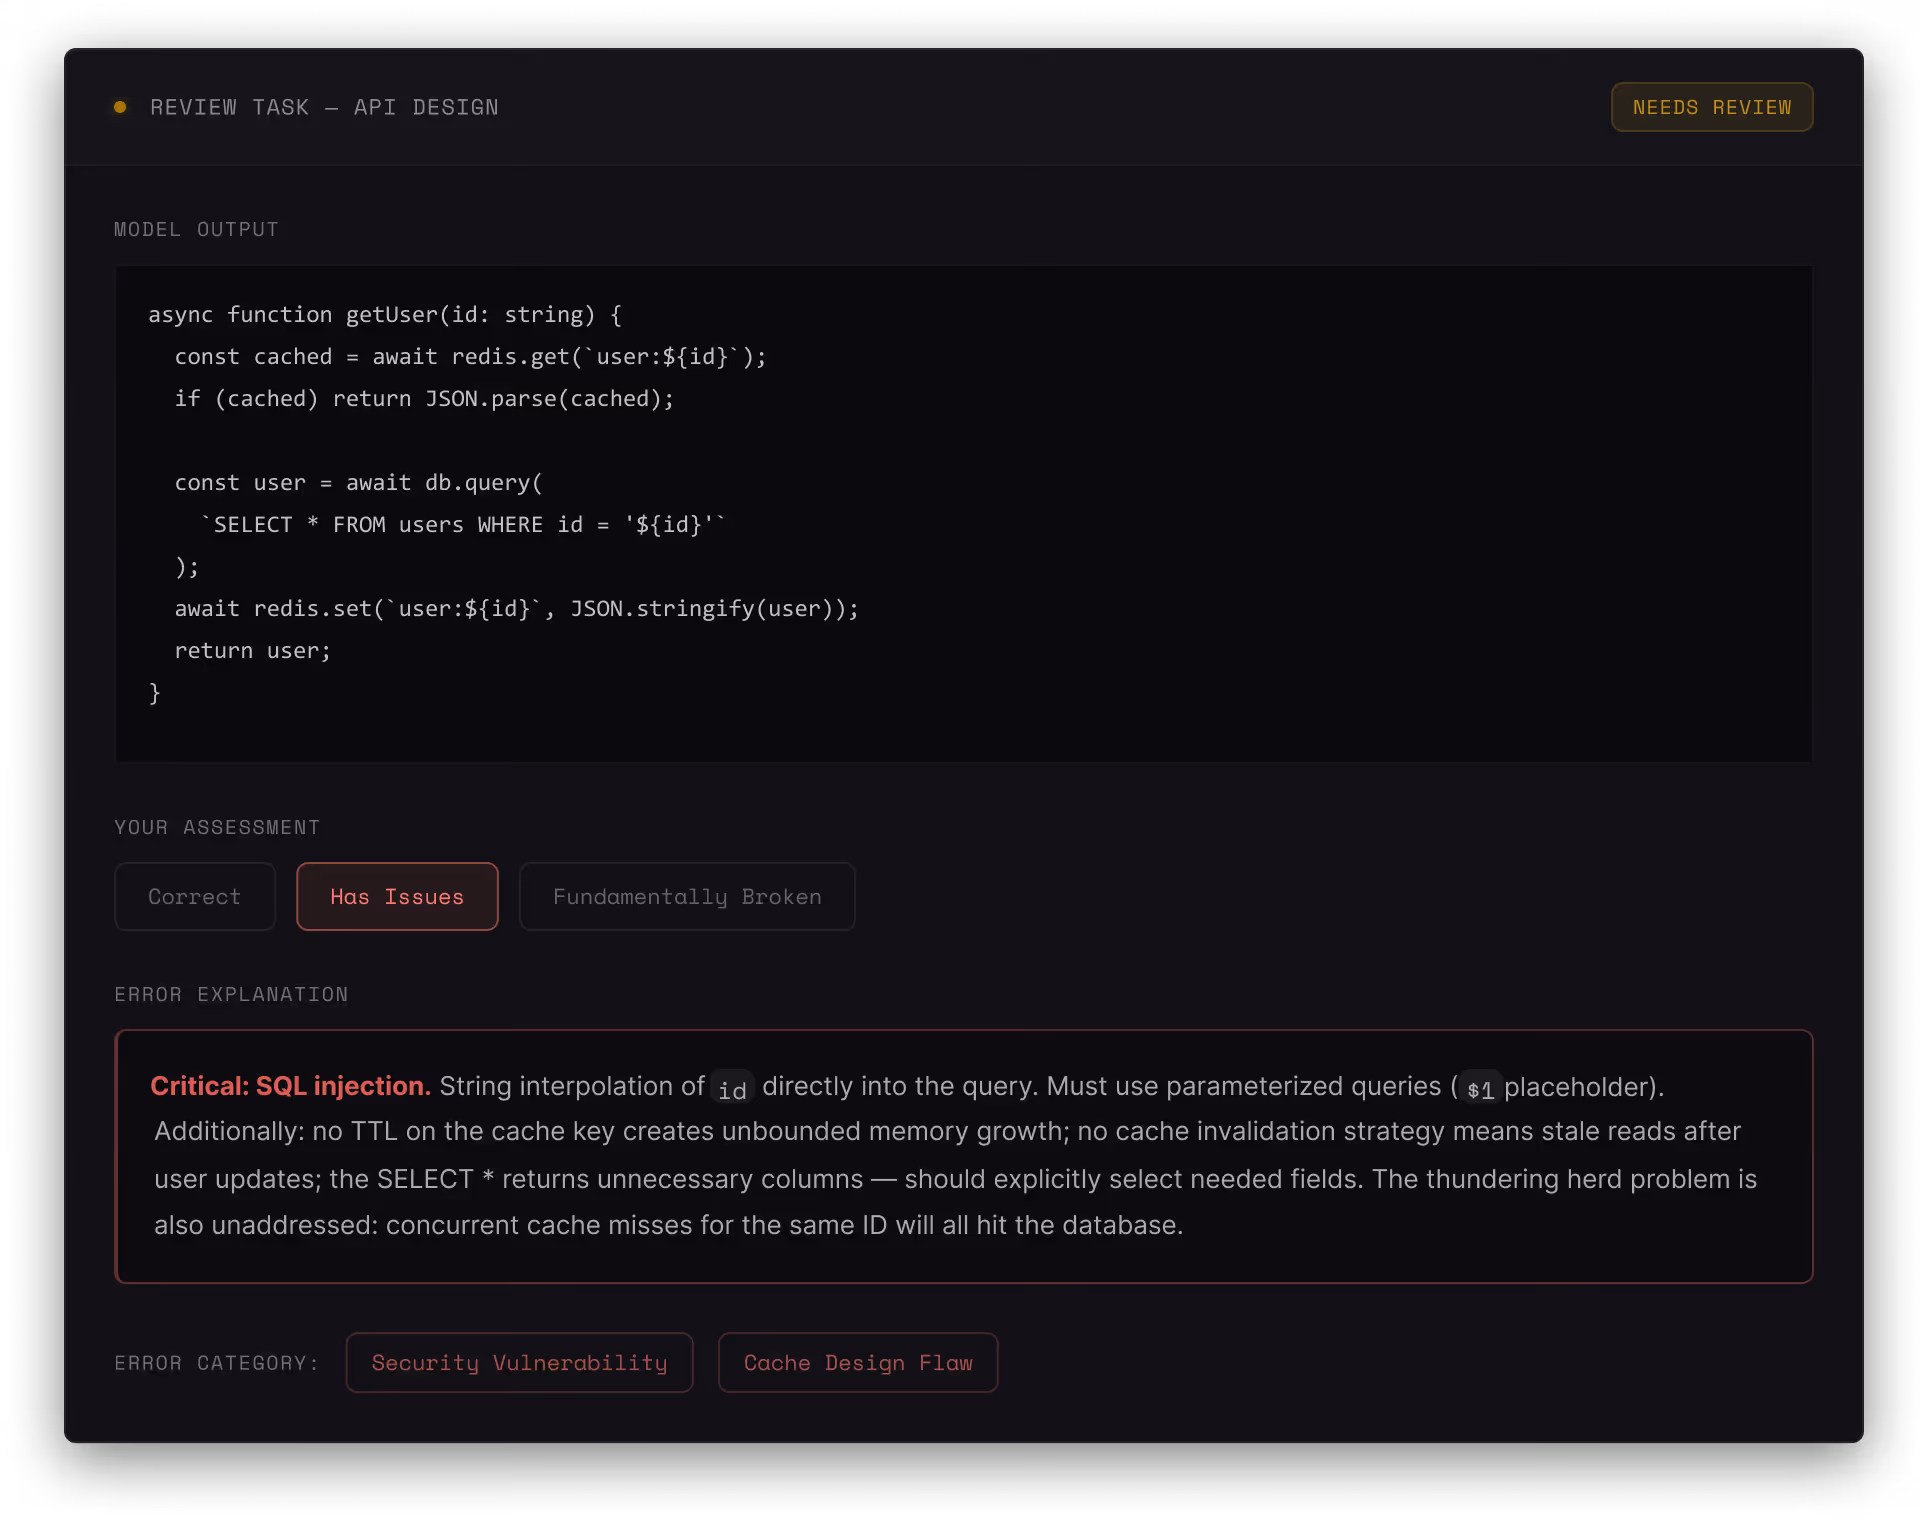Click the MODEL OUTPUT section label
This screenshot has height=1524, width=1928.
click(x=196, y=229)
